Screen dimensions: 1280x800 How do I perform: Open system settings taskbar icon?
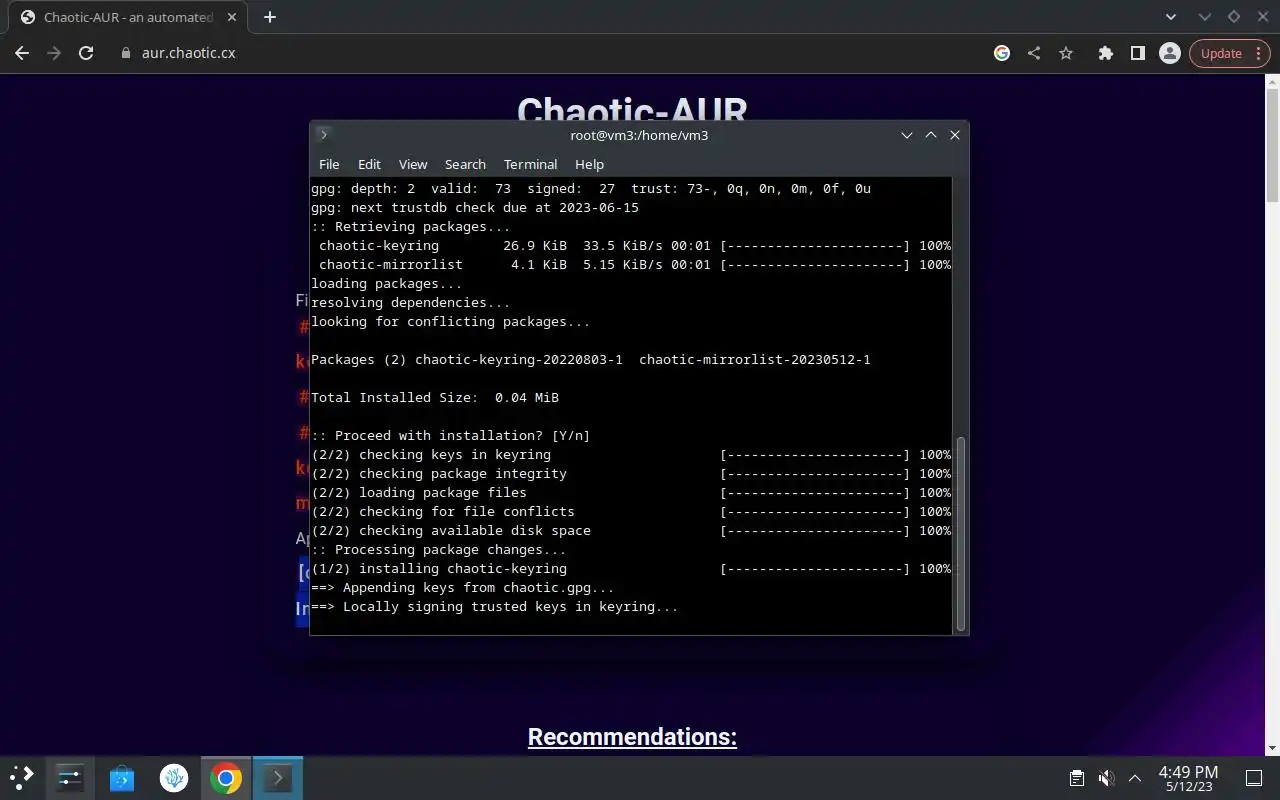70,777
